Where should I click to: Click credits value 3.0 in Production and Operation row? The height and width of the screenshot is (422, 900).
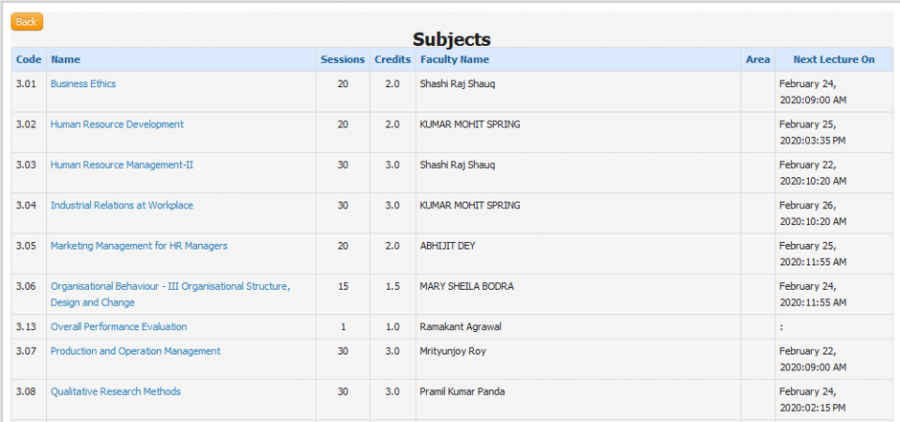[x=393, y=351]
